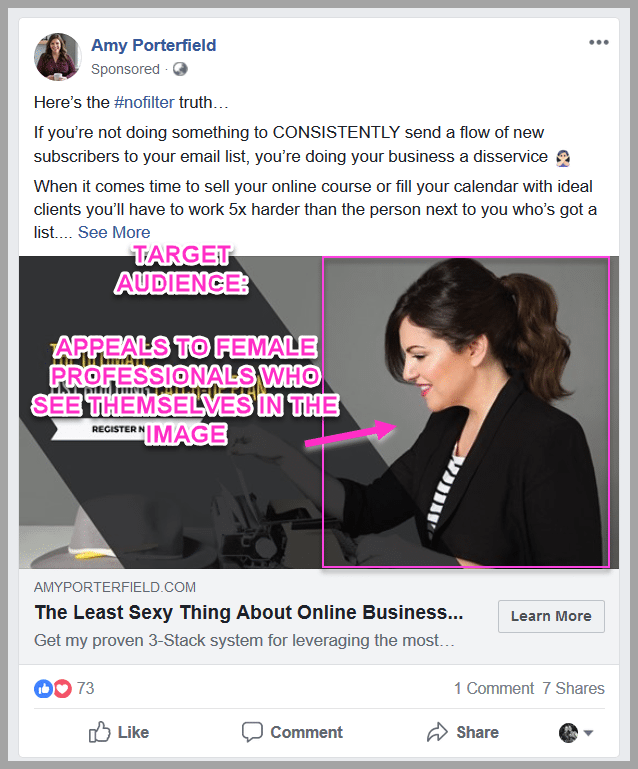The image size is (638, 769).
Task: Open the ad headline The Least Sexy Thing
Action: [249, 613]
